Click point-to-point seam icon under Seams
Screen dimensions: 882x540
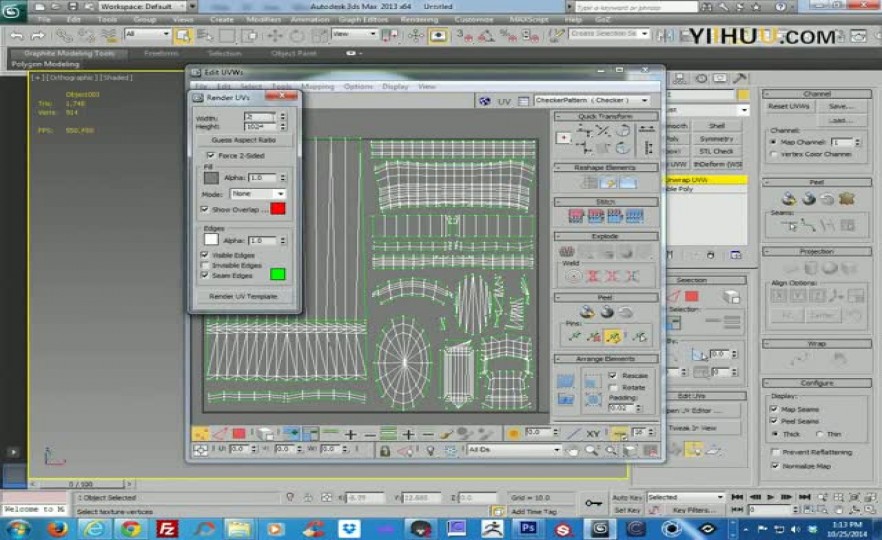tap(808, 226)
